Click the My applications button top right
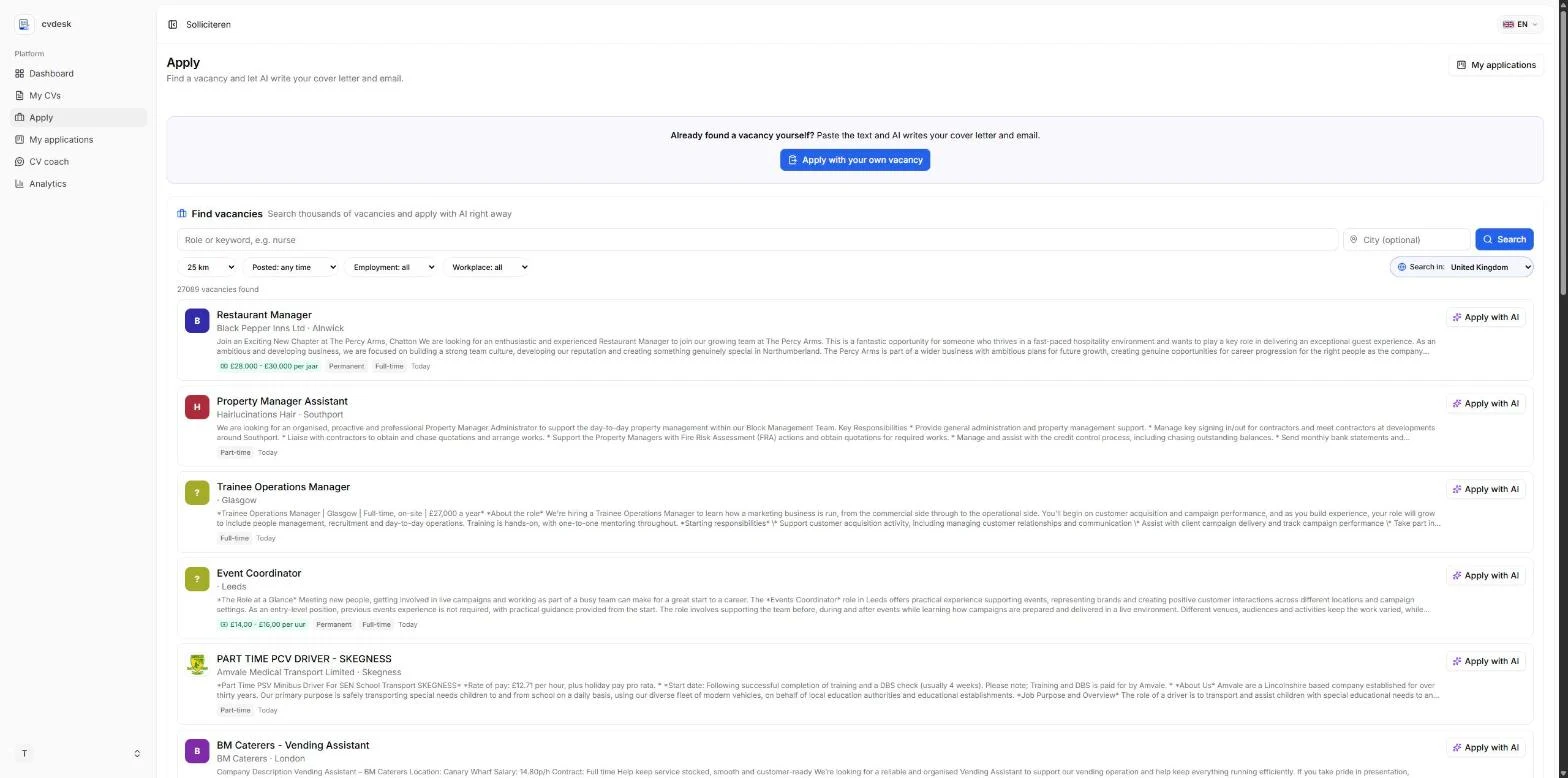1568x778 pixels. pyautogui.click(x=1496, y=65)
